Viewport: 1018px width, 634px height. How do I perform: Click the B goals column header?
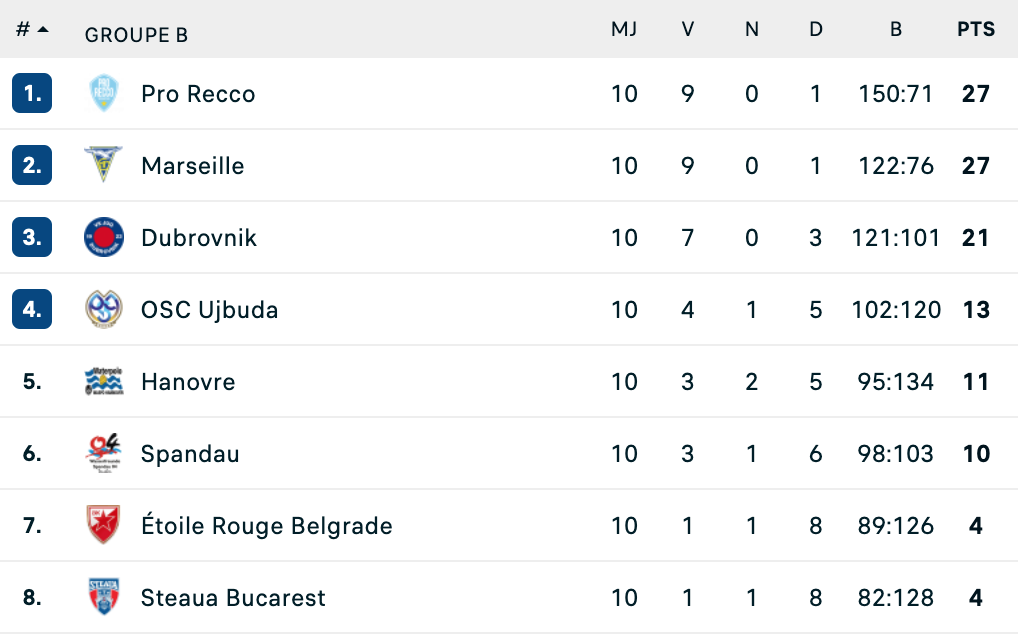pos(896,30)
